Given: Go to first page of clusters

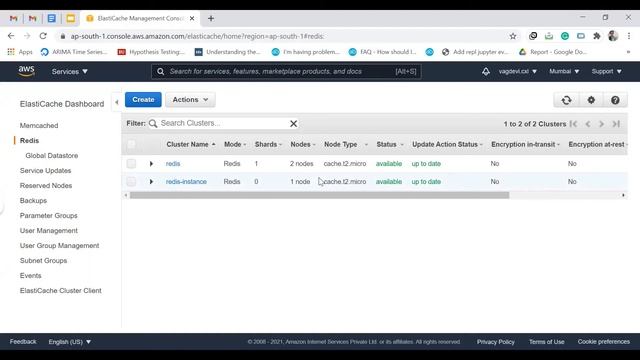Looking at the screenshot, I should (x=573, y=124).
